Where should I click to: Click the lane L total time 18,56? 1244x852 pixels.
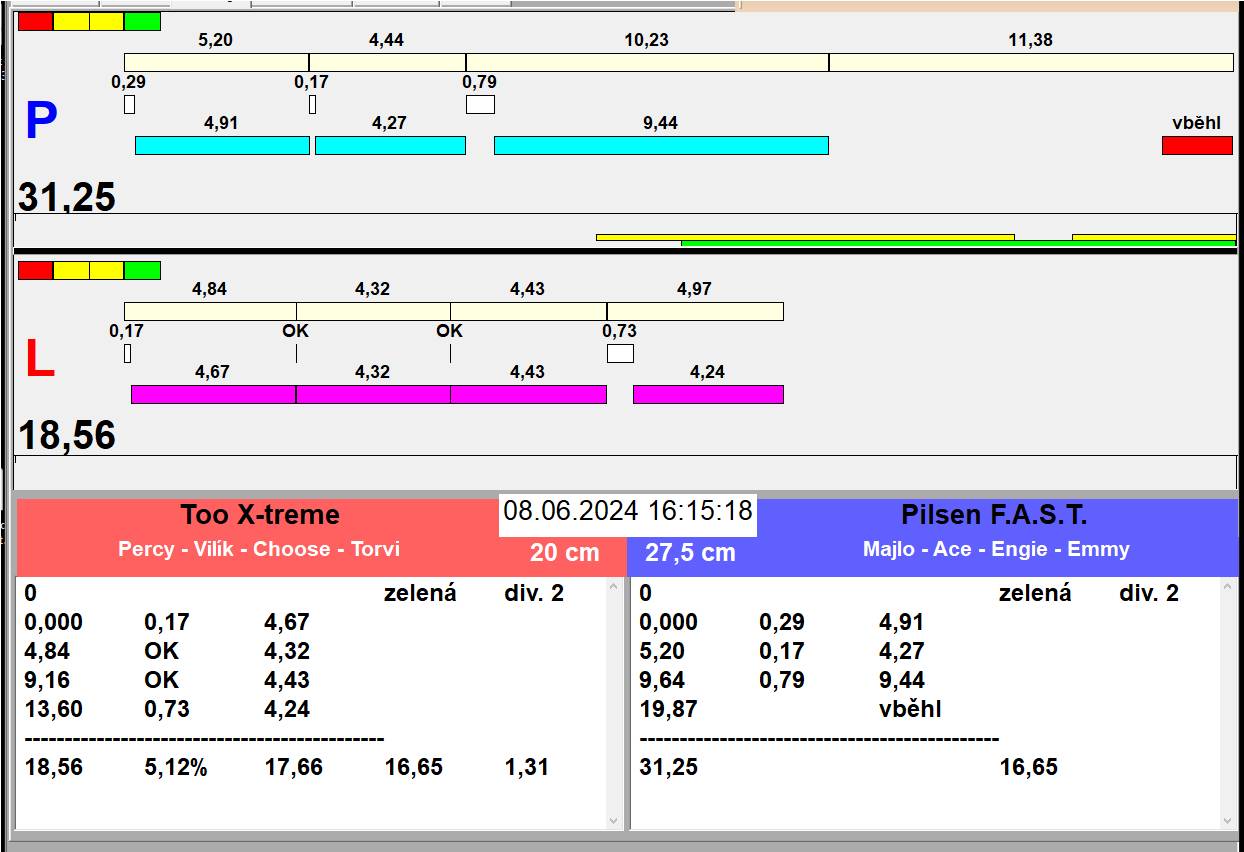pos(67,436)
